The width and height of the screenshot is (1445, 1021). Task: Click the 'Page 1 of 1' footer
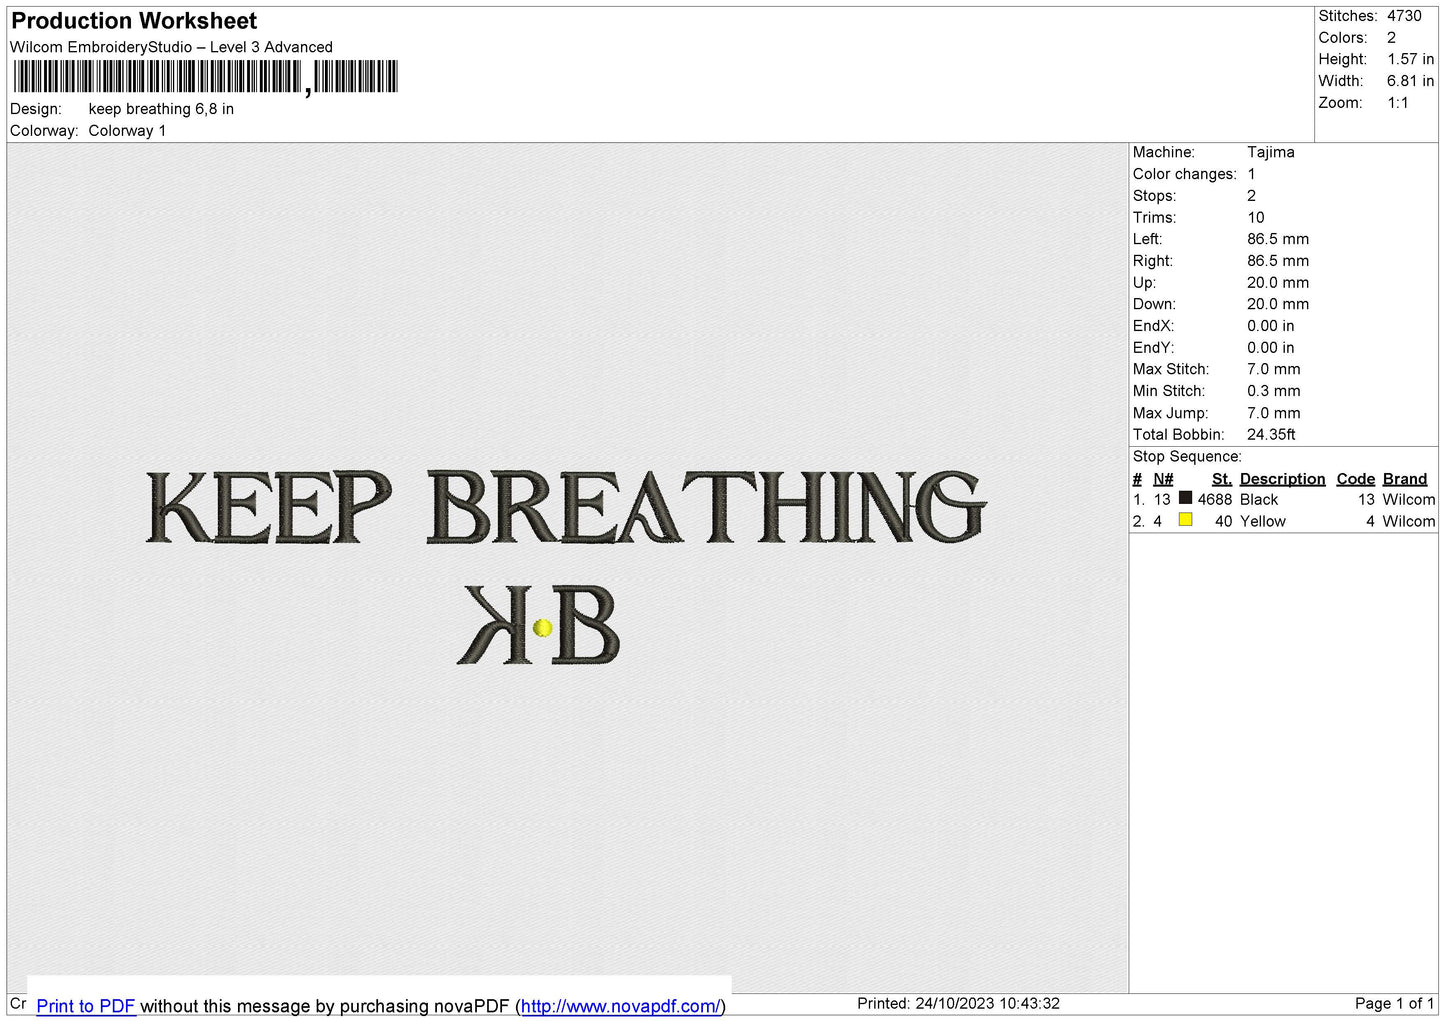click(x=1394, y=1004)
